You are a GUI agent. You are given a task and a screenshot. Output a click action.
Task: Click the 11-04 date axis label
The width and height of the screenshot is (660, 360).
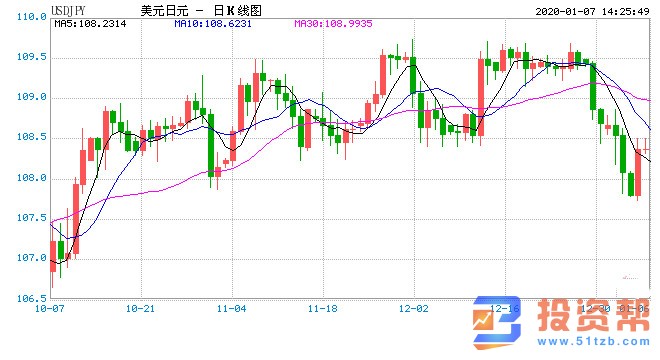click(232, 309)
